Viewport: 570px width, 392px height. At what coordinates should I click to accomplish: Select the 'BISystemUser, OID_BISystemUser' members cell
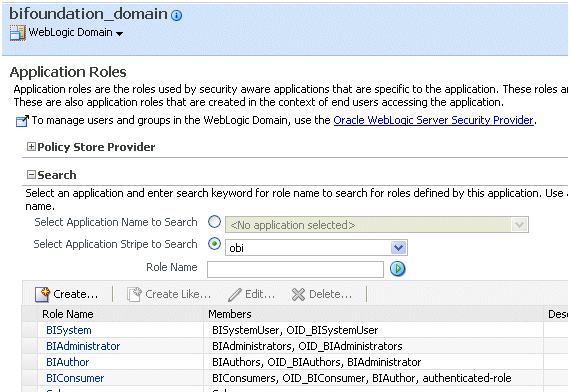(373, 330)
